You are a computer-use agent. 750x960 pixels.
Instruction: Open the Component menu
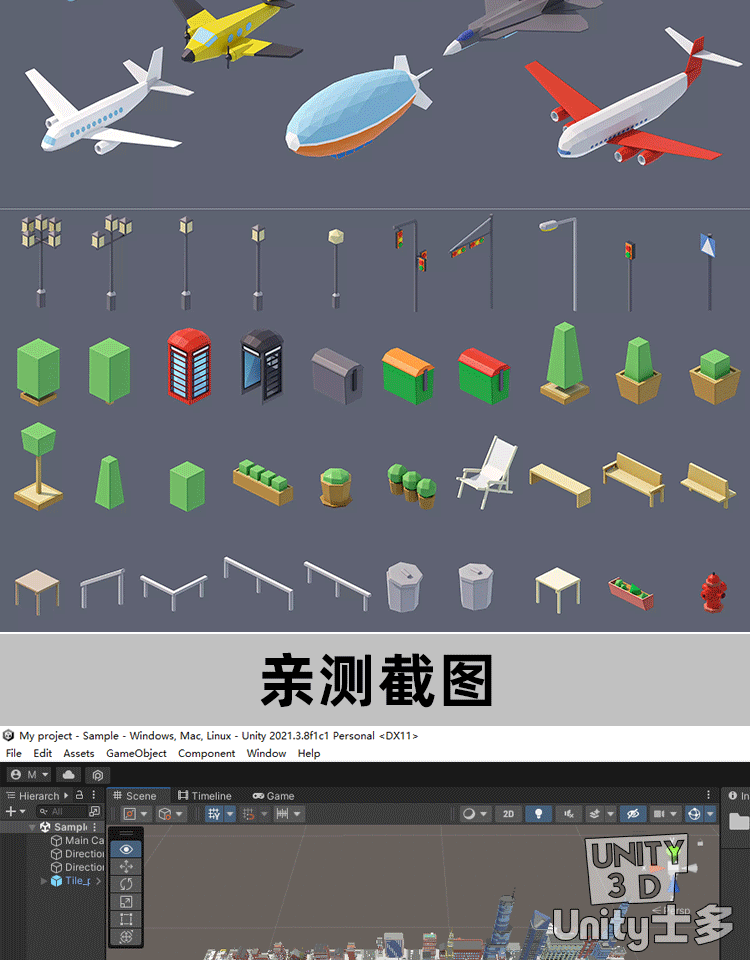click(x=206, y=753)
